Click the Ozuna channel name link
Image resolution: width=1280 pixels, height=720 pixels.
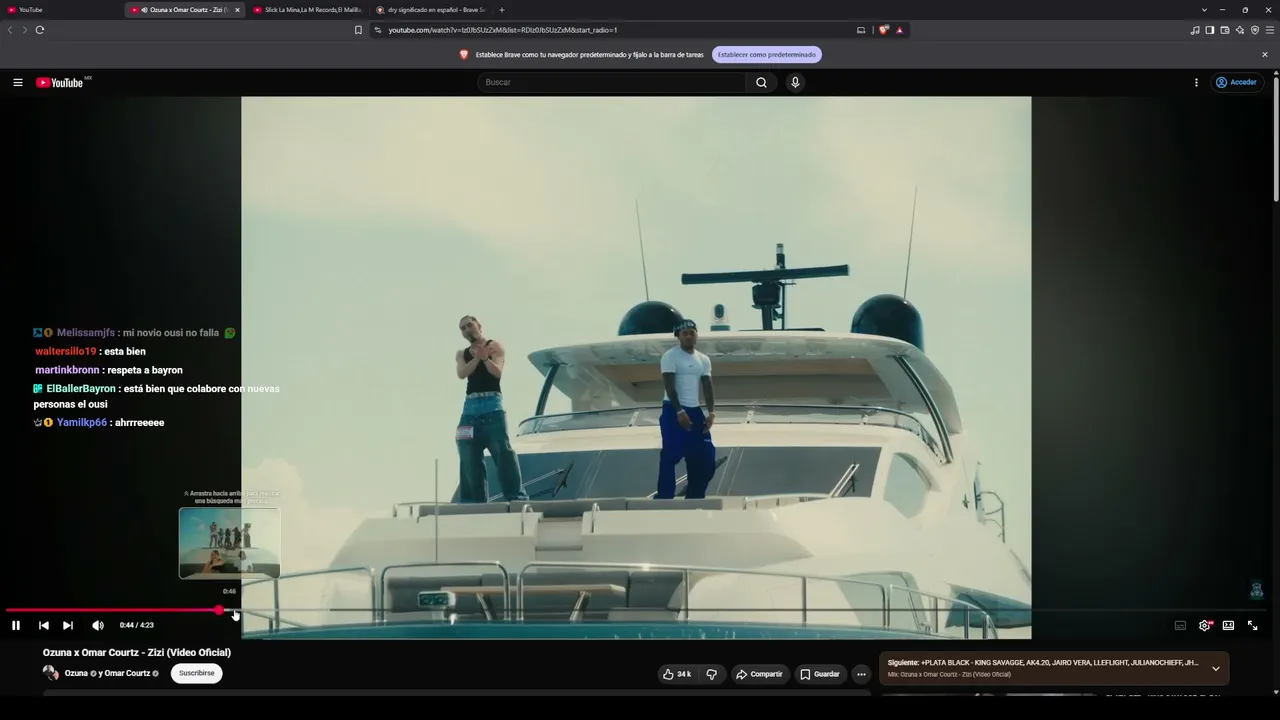76,674
